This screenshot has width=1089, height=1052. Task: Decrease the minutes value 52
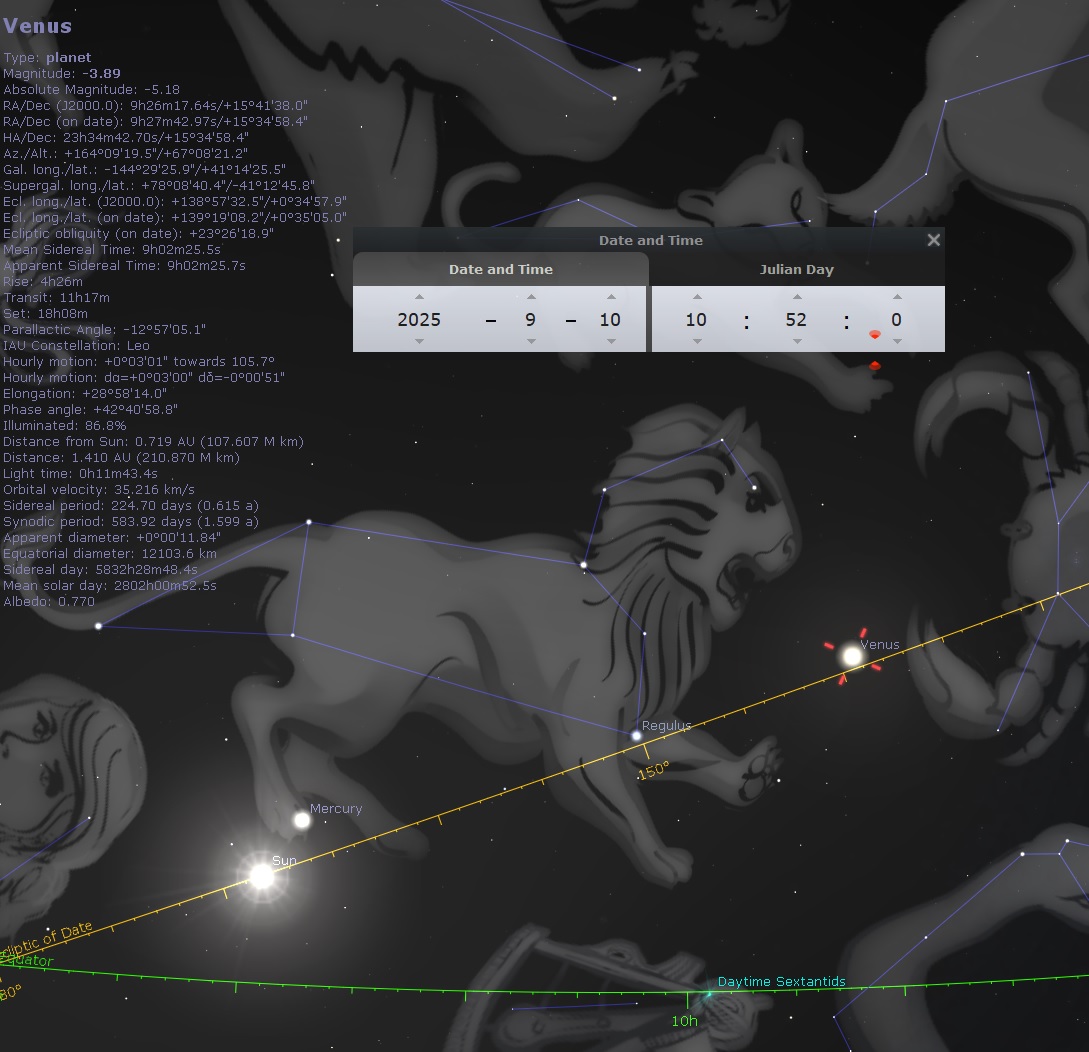click(797, 341)
